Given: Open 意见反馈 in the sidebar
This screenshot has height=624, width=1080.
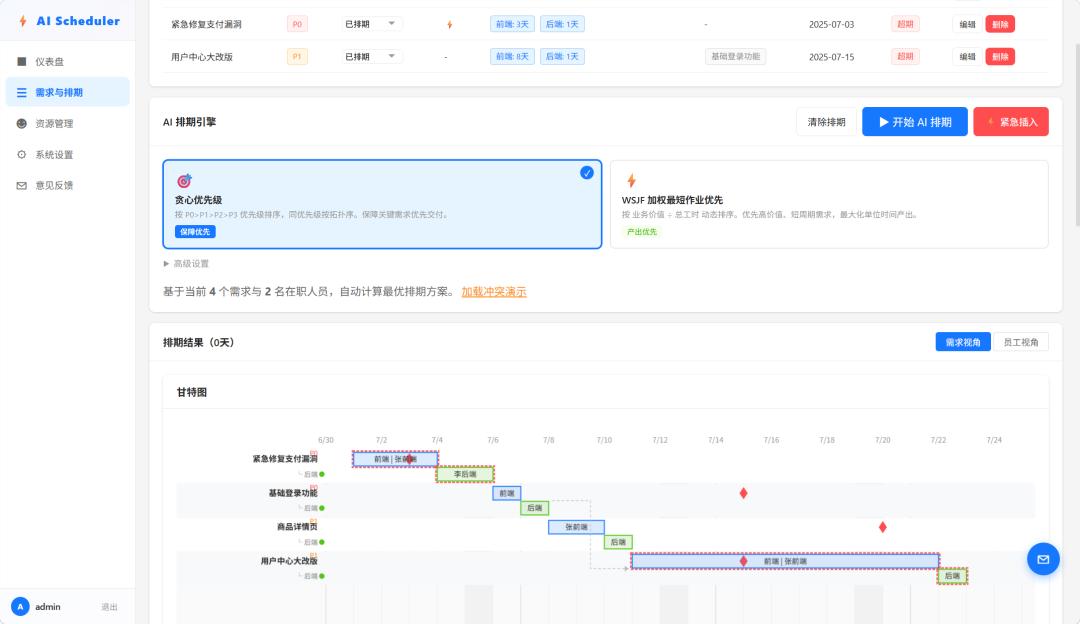Looking at the screenshot, I should point(68,185).
